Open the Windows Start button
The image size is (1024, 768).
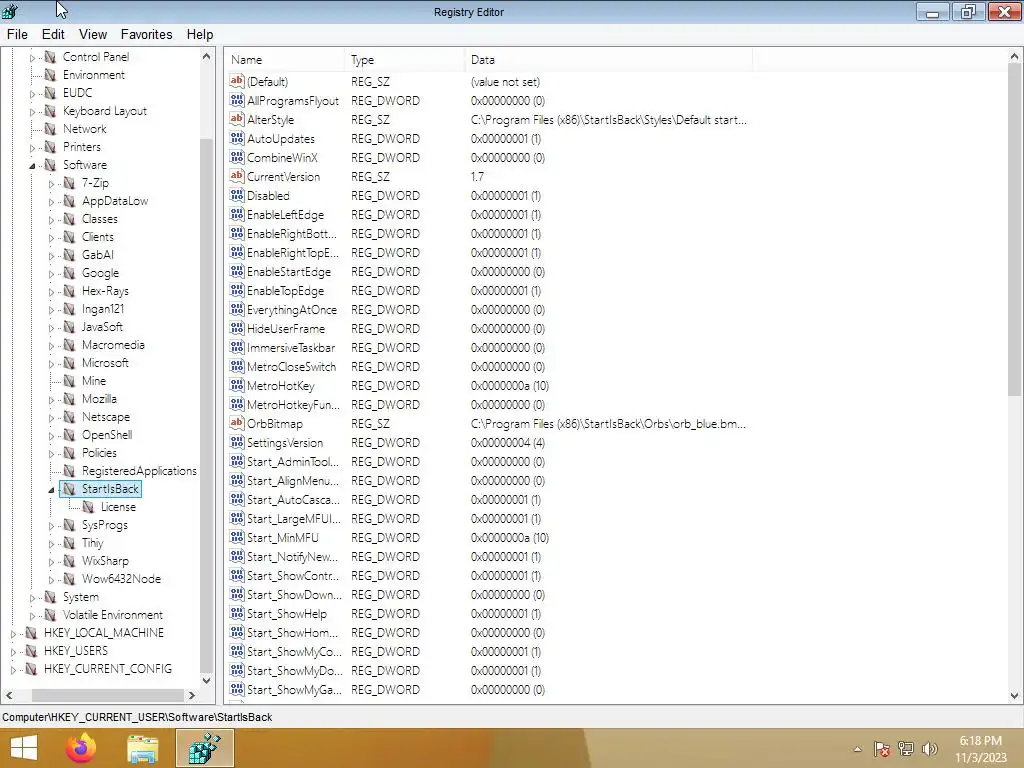[24, 748]
